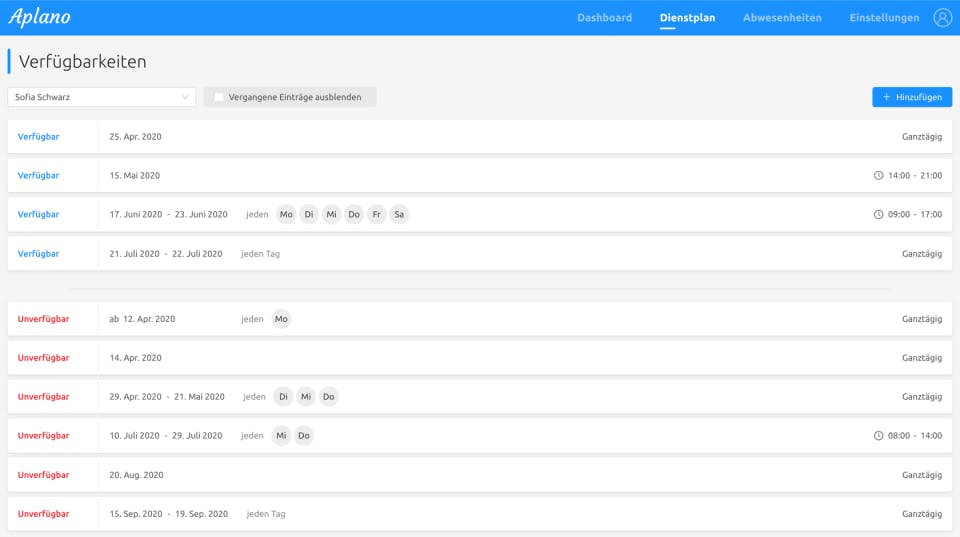The height and width of the screenshot is (537, 960).
Task: Click 'Ganztägig' in the 25. Apr. 2020 row
Action: point(922,137)
